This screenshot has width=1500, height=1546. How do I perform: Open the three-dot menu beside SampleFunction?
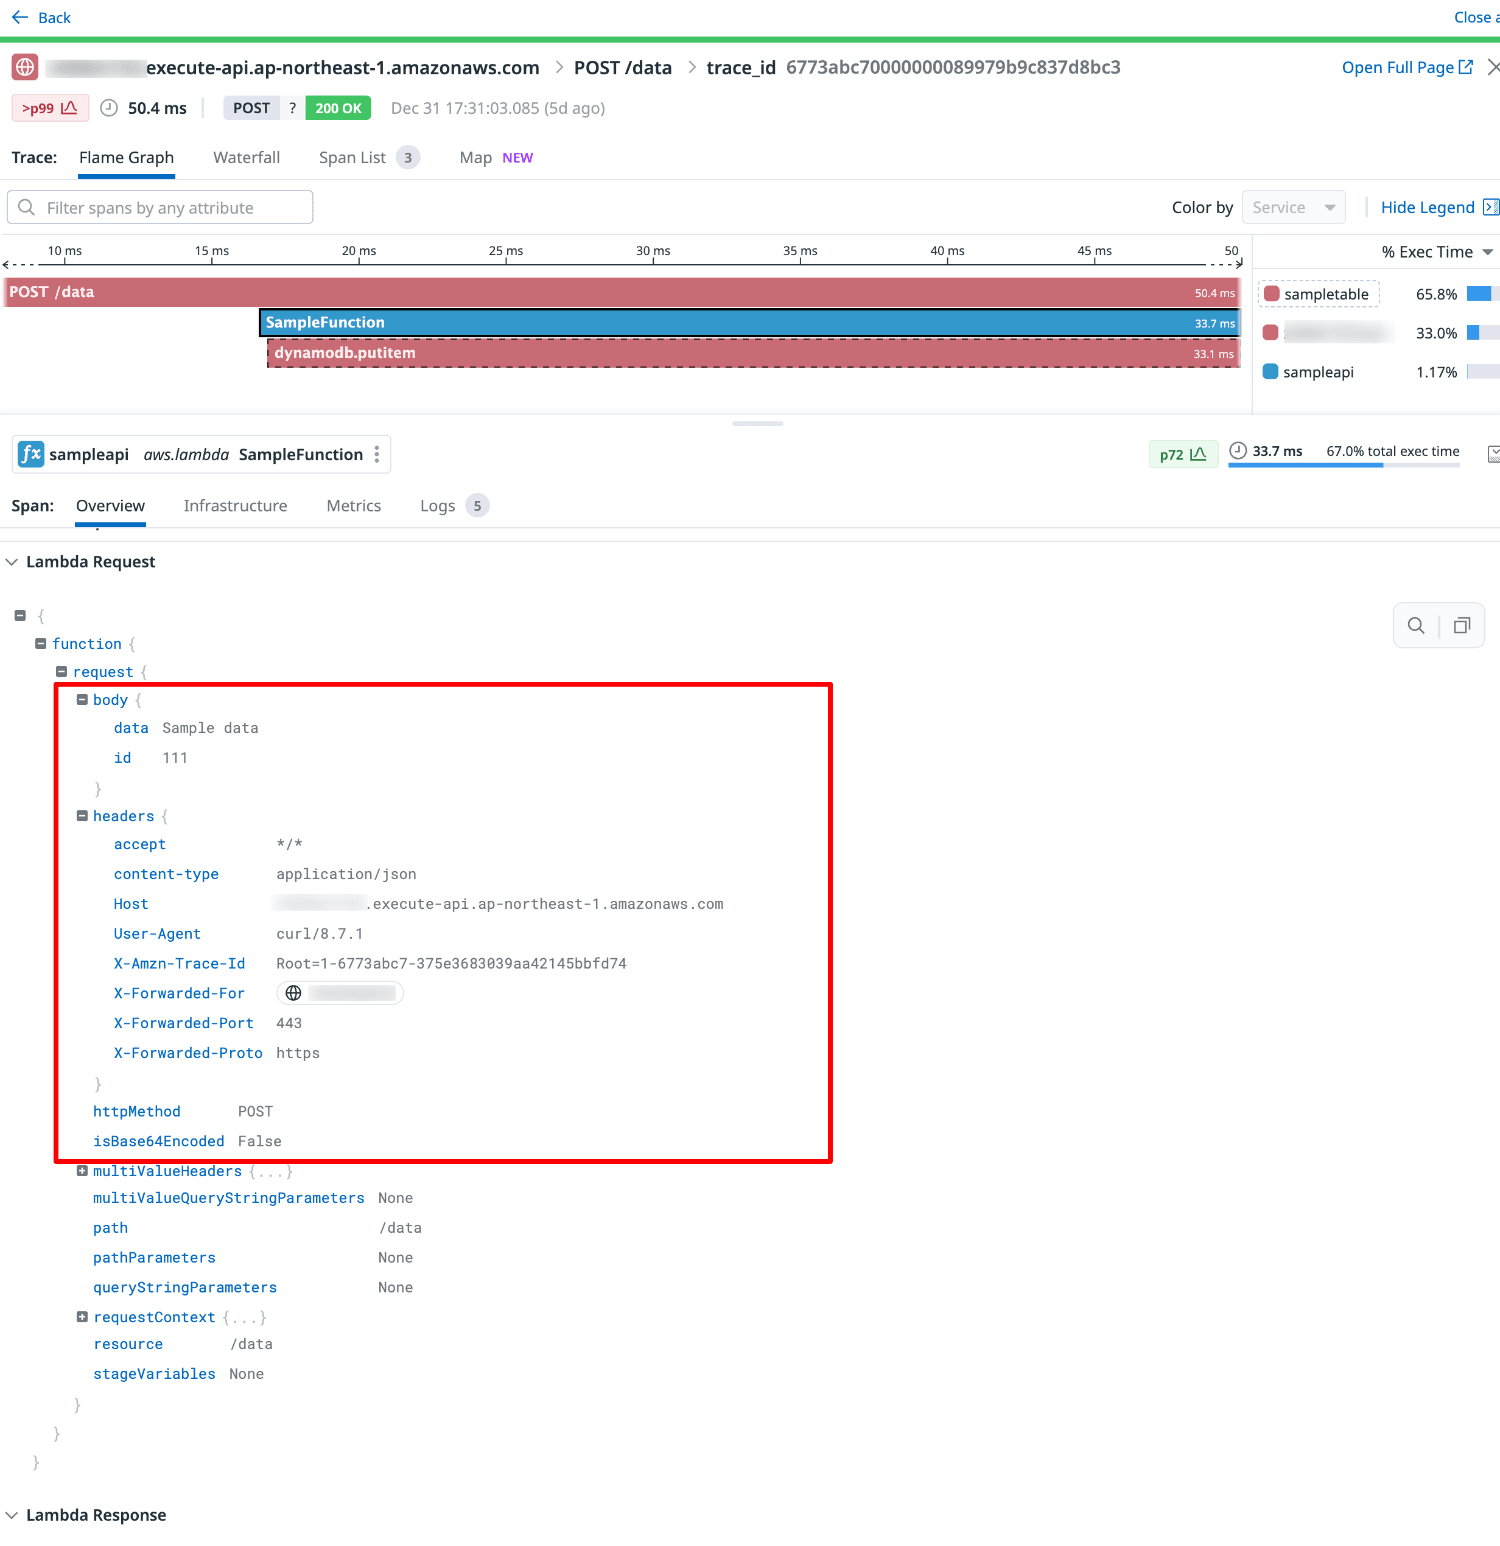(x=377, y=454)
